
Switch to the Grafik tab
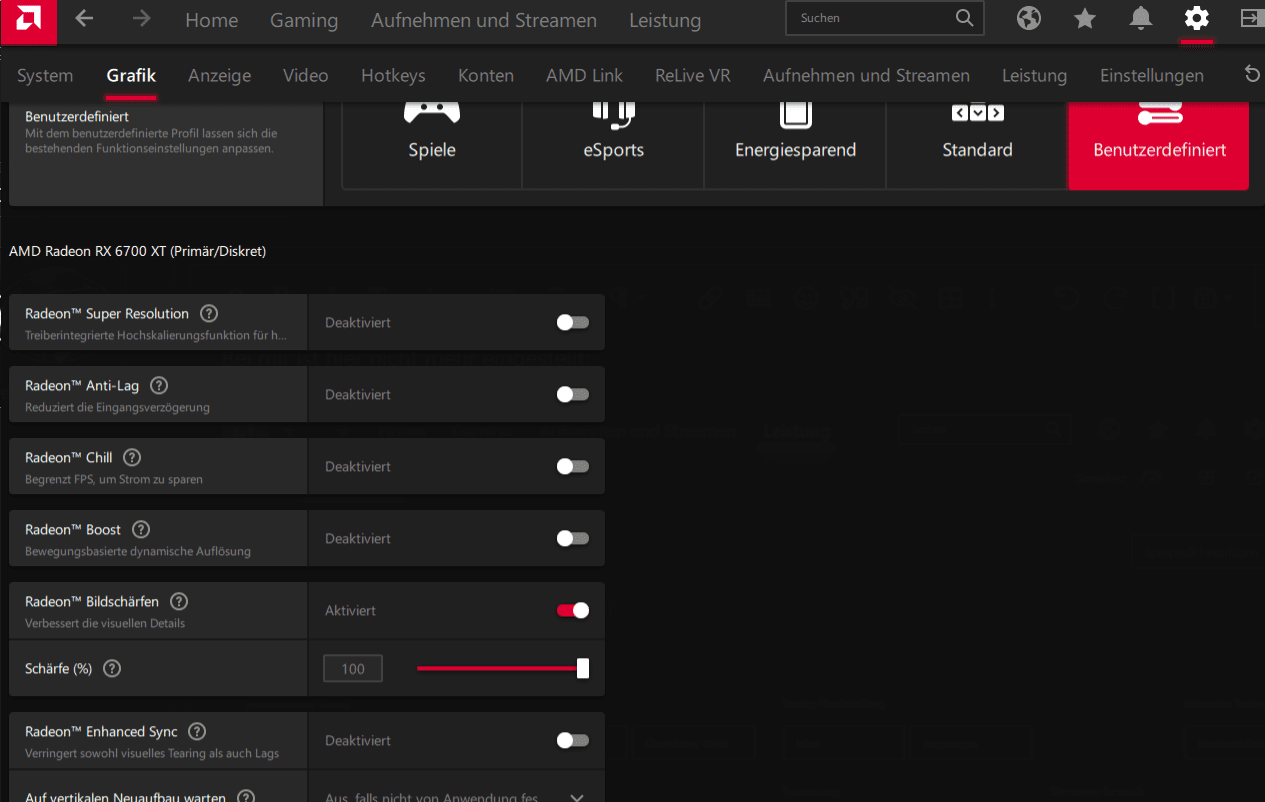click(131, 75)
